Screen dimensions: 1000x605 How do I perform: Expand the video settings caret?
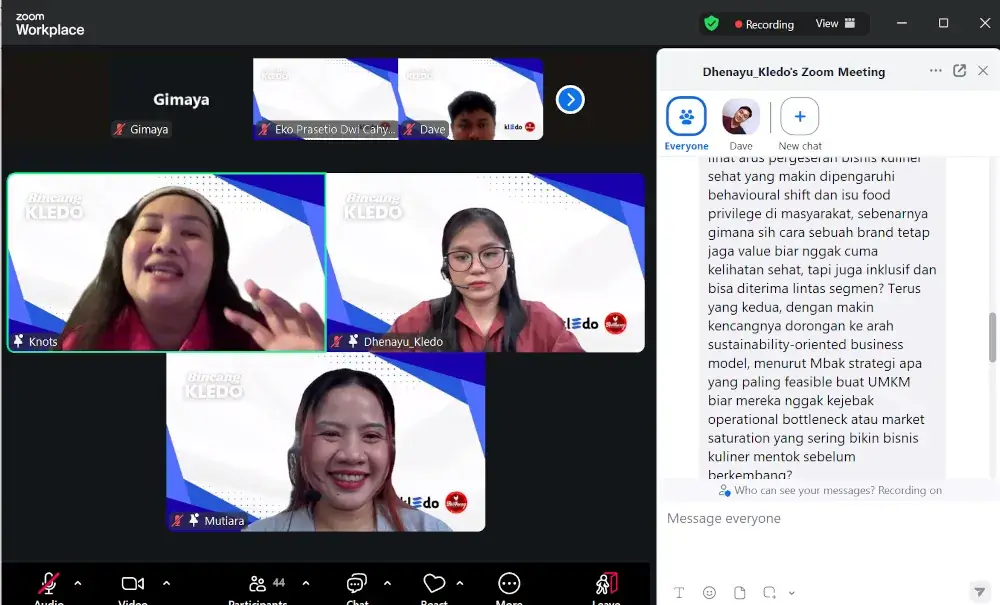click(x=166, y=583)
